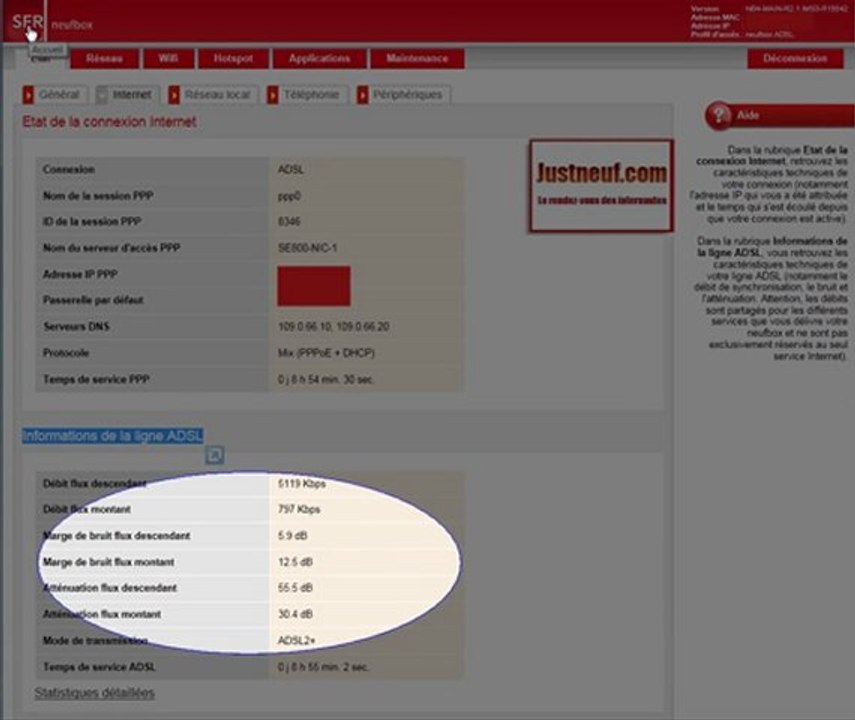
Task: Click the 'Marge de bruit flux montant' label
Action: [x=109, y=562]
